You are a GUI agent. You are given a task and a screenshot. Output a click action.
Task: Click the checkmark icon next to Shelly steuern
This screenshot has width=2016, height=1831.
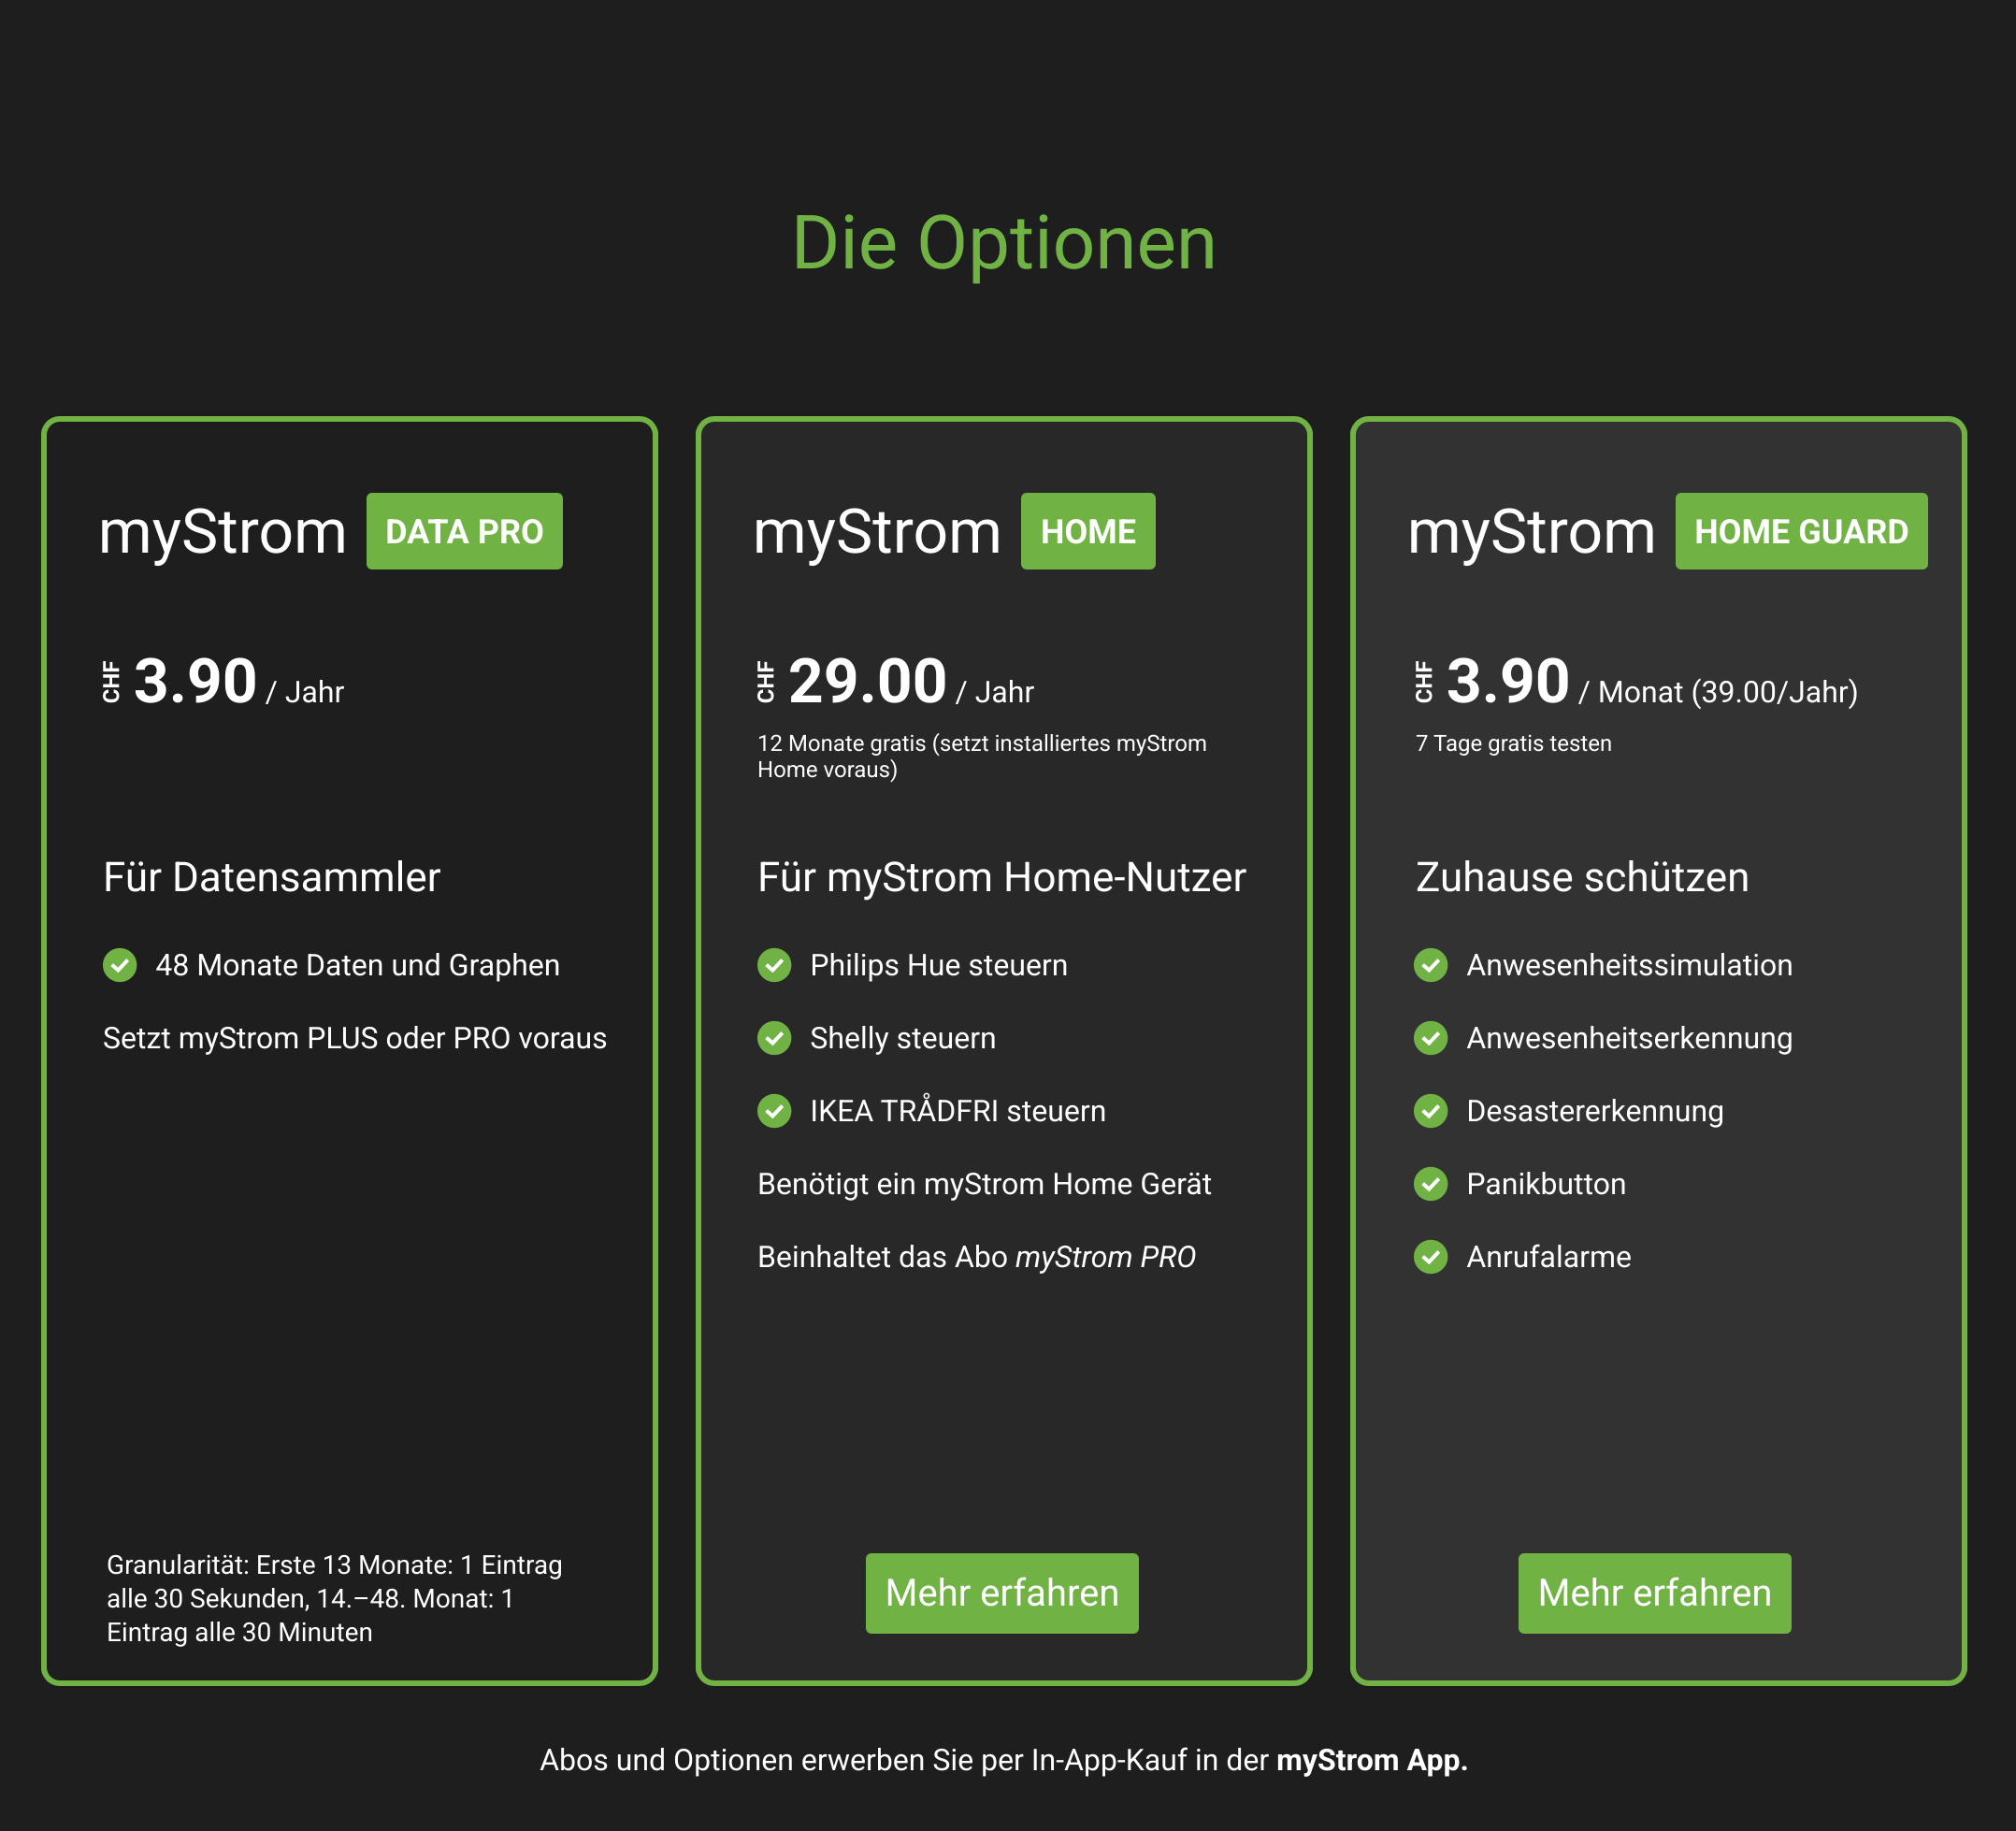[x=774, y=1038]
